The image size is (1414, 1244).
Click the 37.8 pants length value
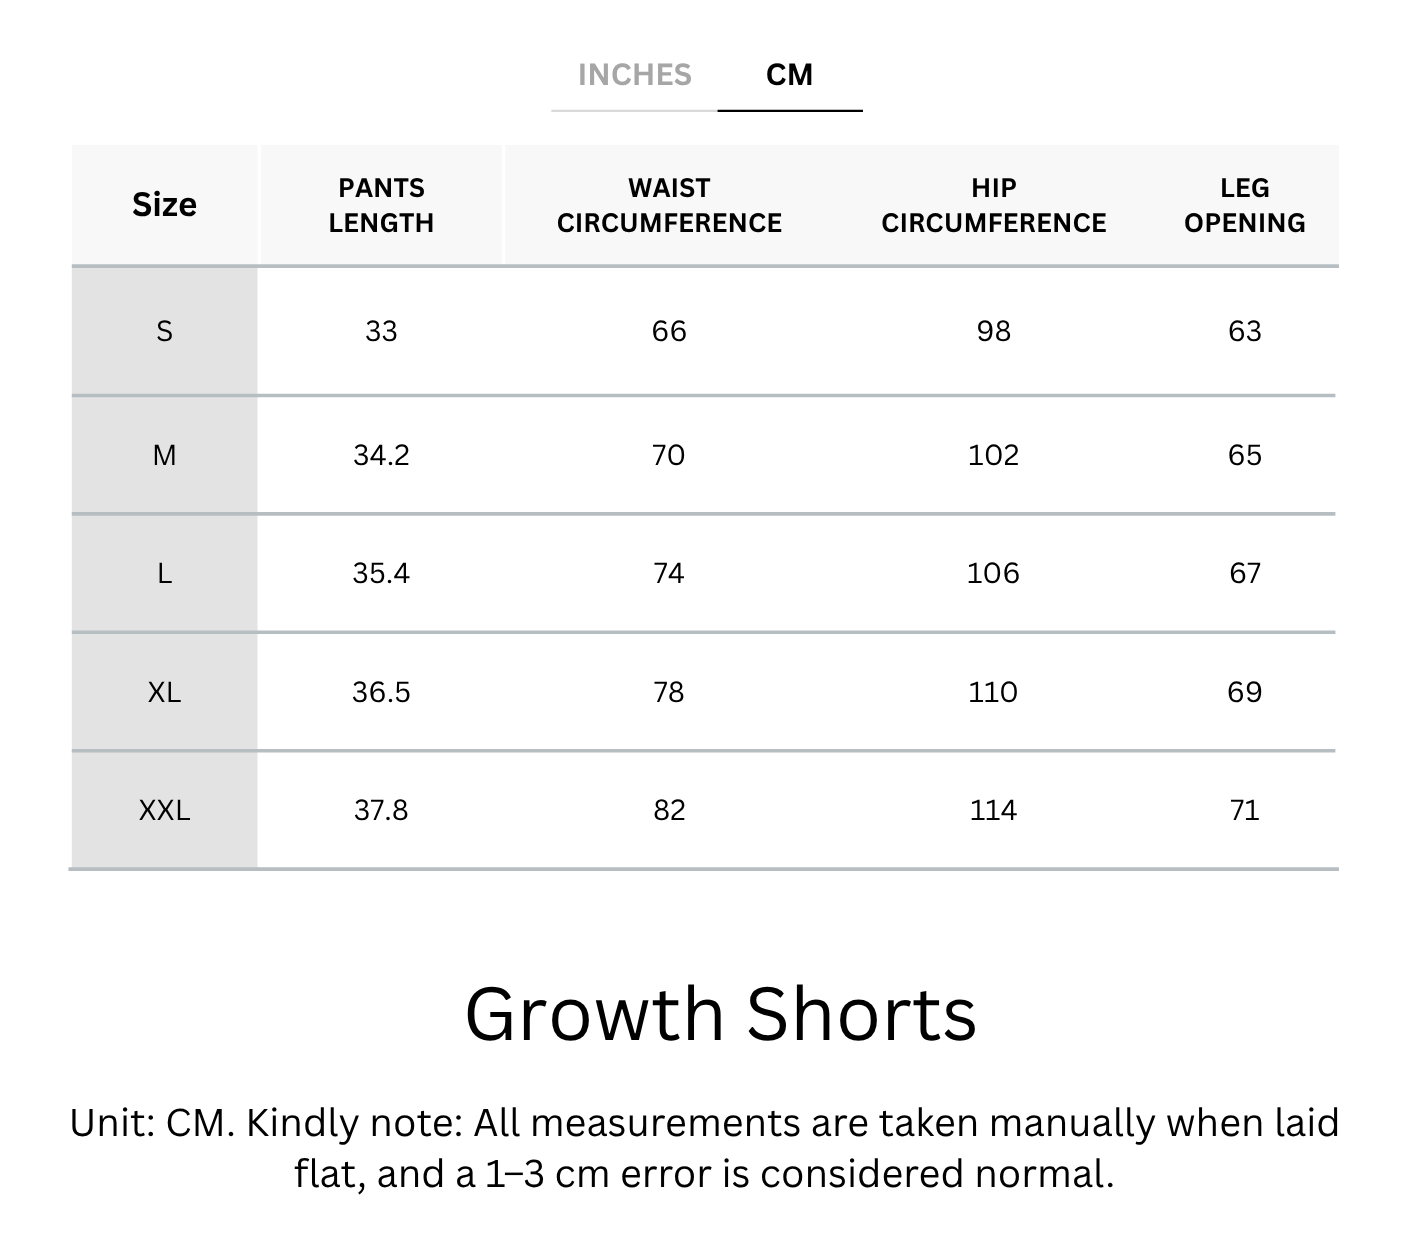click(381, 810)
